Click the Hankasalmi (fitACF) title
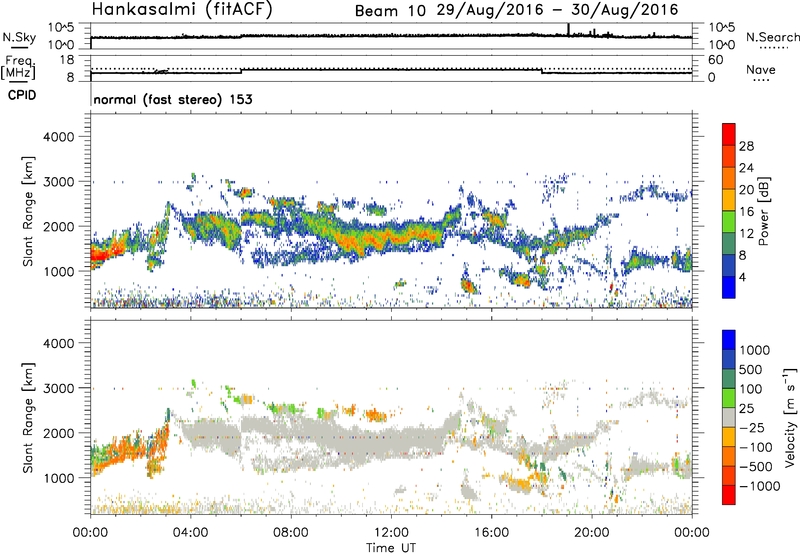Viewport: 800px width, 554px height. pyautogui.click(x=182, y=9)
